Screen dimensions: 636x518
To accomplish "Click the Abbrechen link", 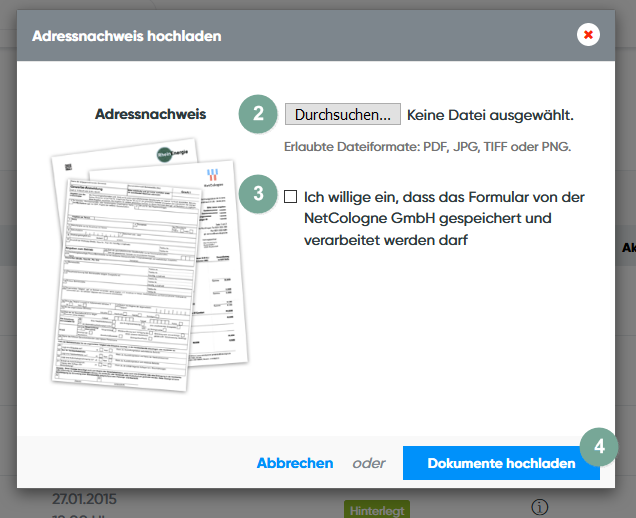I will click(295, 463).
